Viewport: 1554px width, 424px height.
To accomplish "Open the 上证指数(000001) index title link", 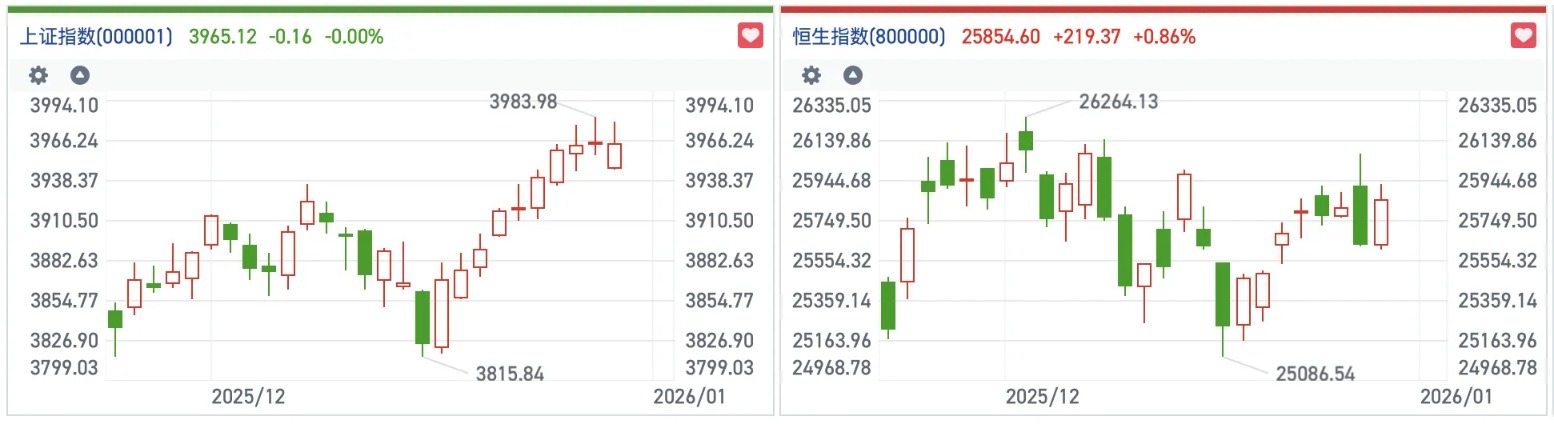I will pyautogui.click(x=97, y=37).
